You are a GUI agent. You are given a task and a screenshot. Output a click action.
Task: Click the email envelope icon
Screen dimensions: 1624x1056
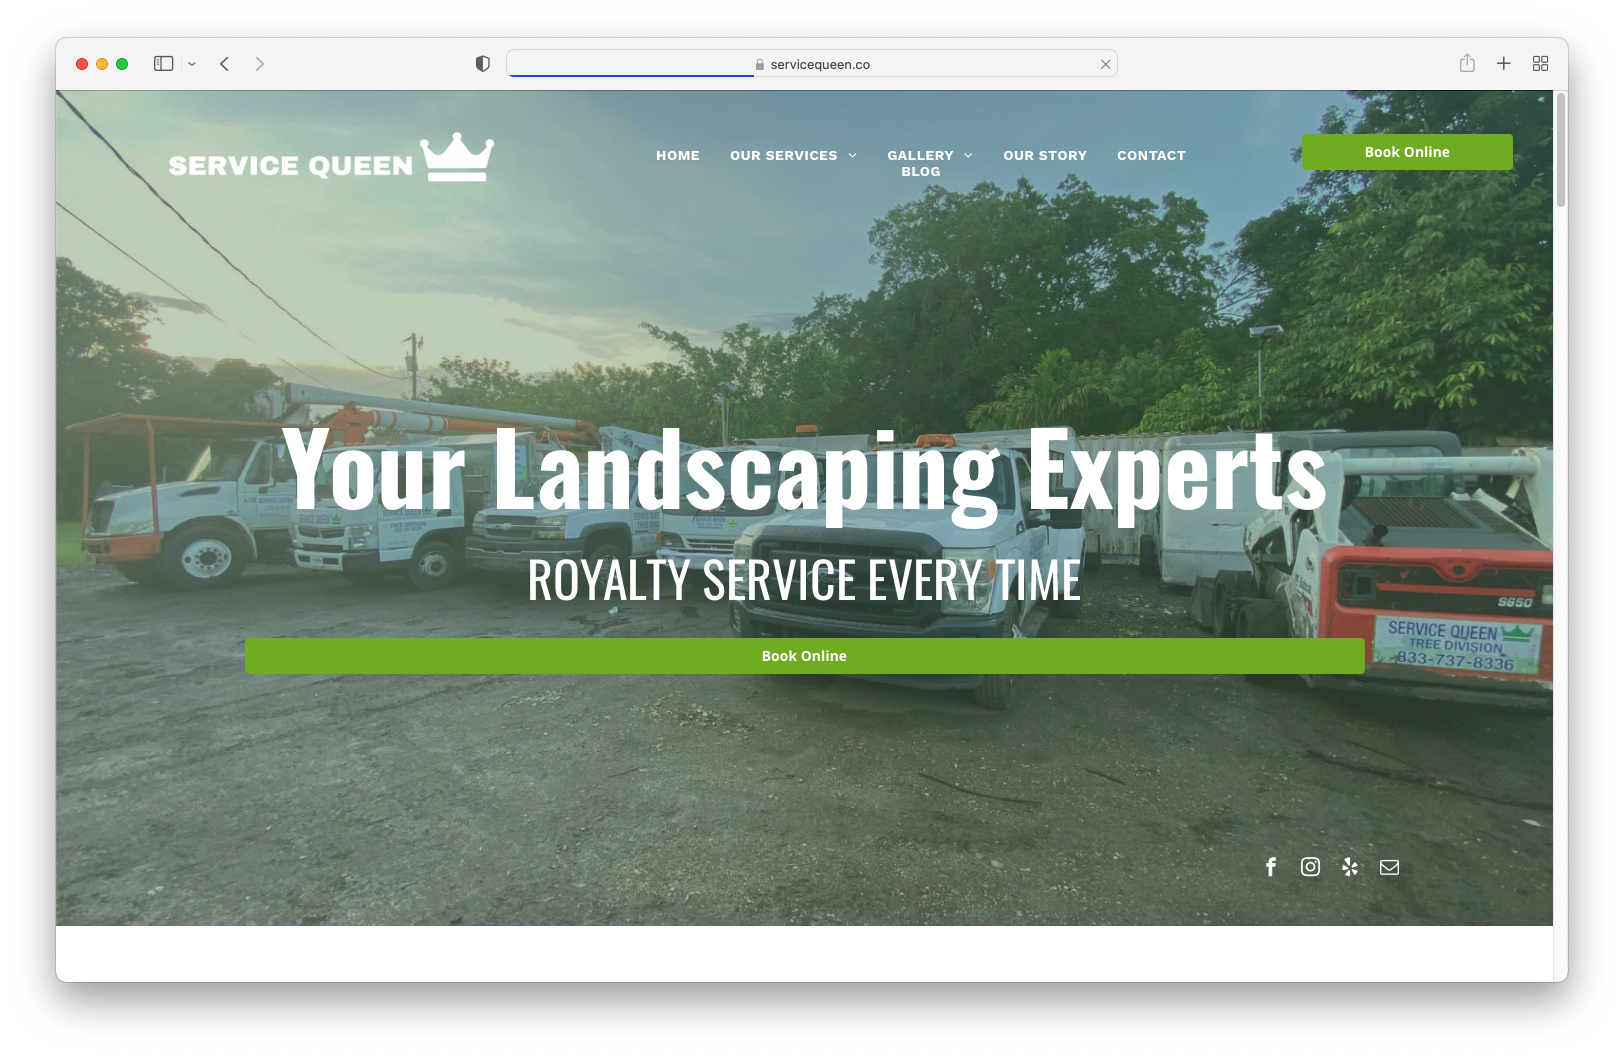1389,867
